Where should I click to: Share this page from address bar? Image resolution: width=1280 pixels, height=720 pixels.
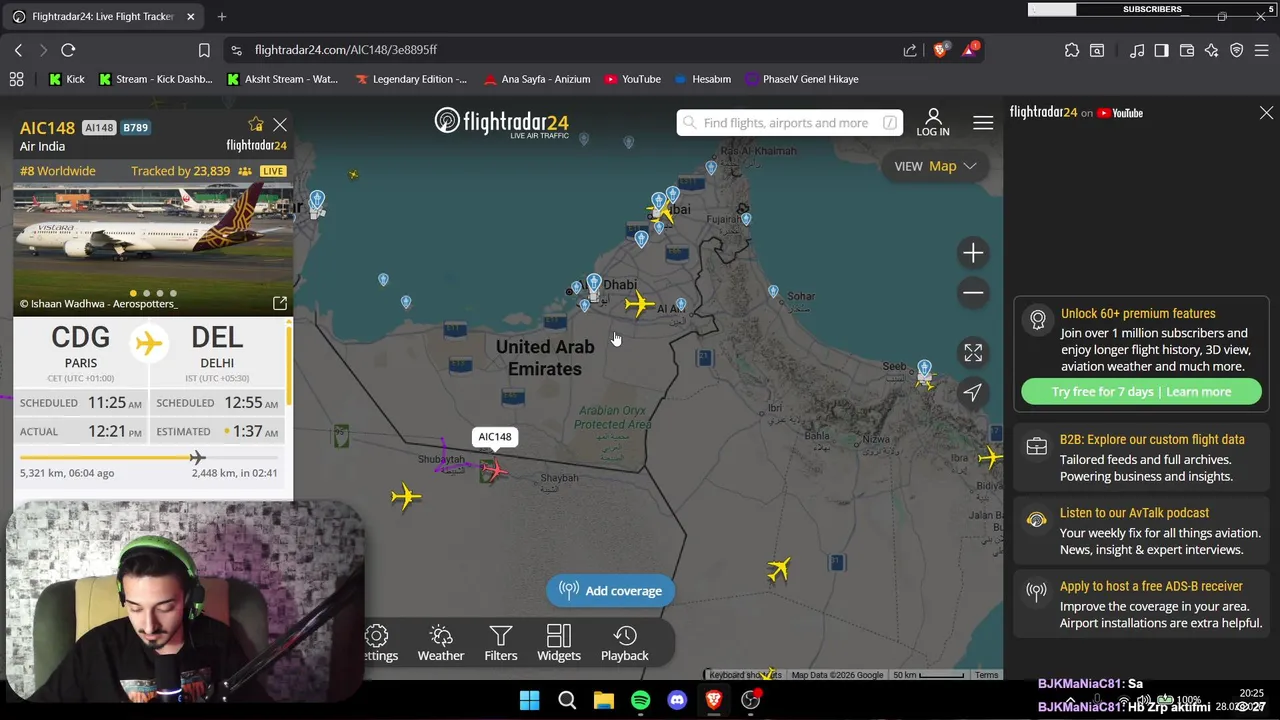click(910, 50)
